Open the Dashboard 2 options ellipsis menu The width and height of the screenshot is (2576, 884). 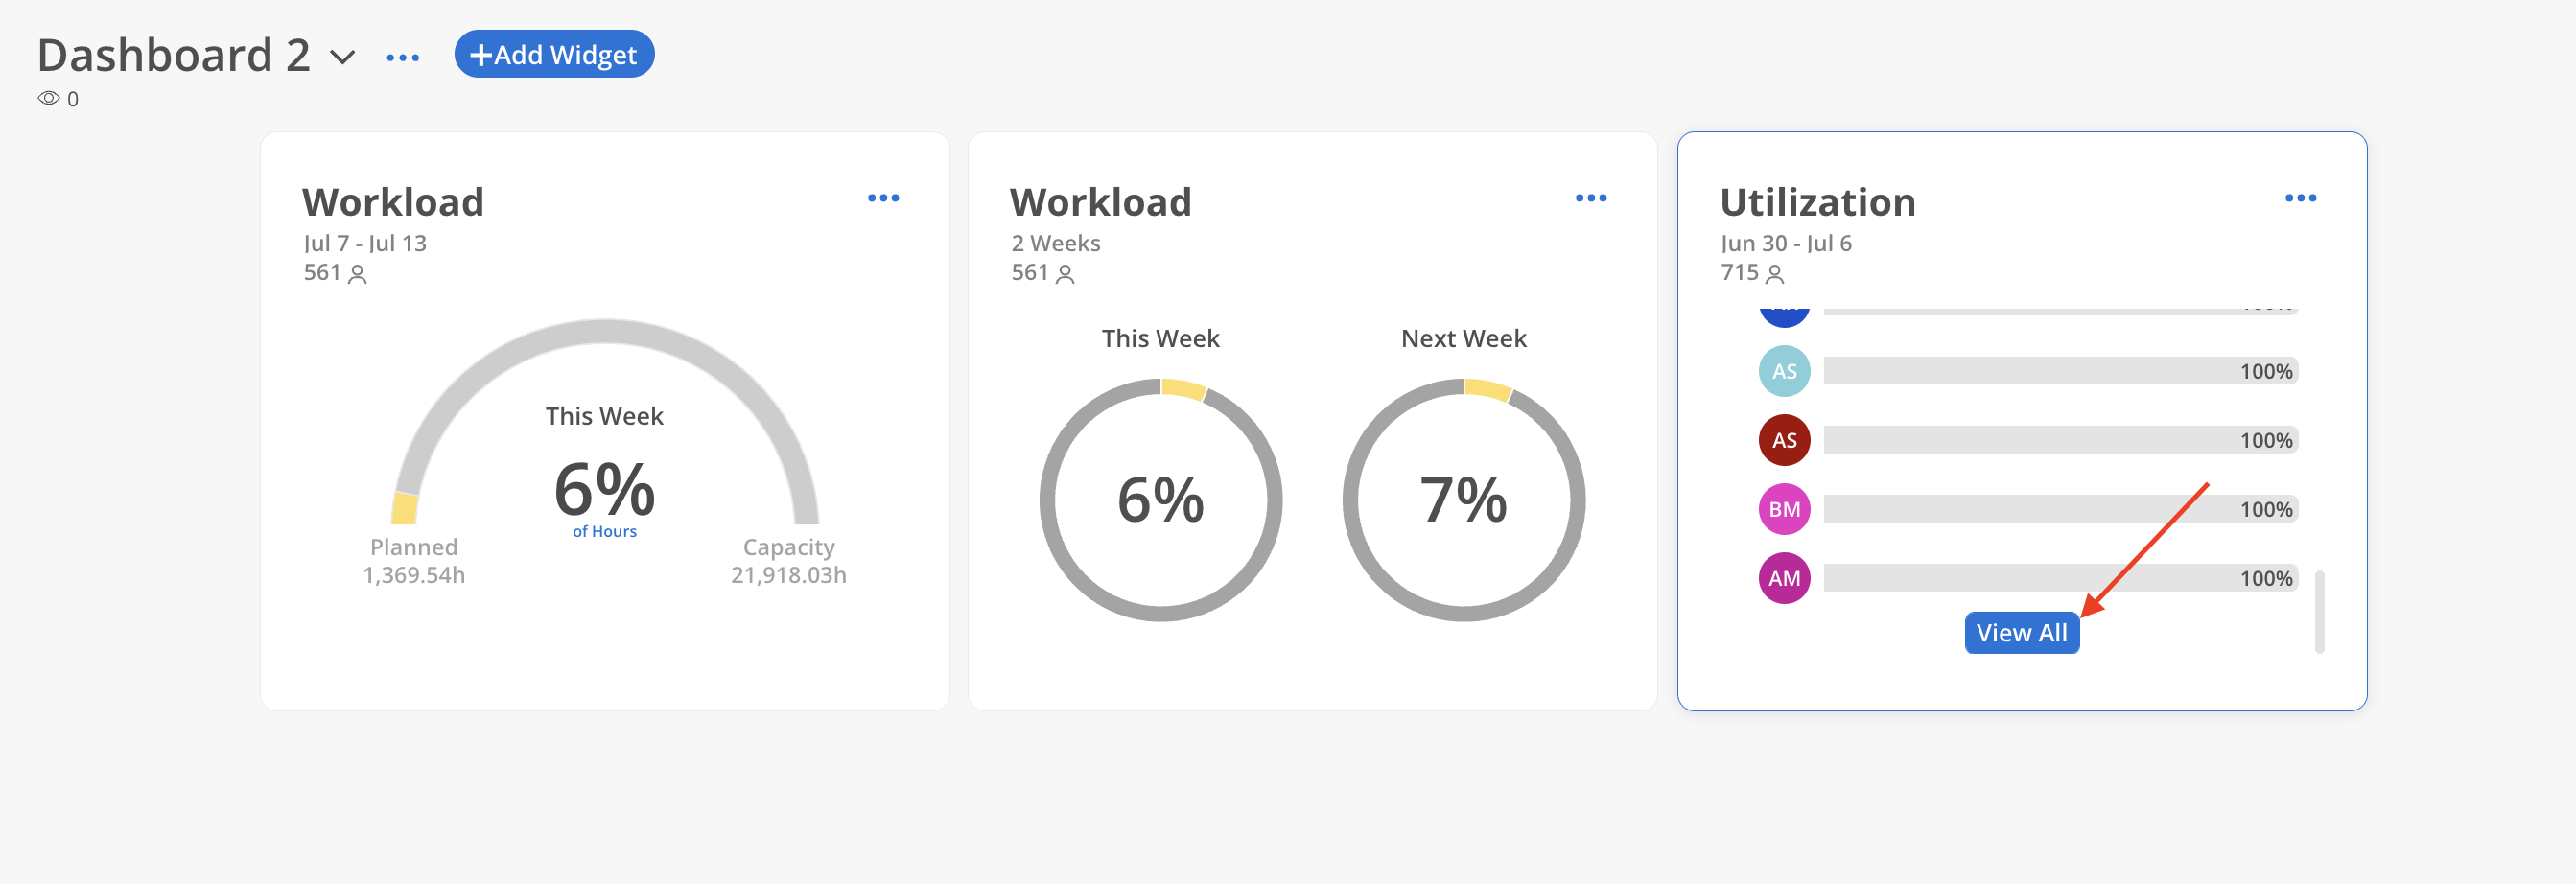tap(403, 58)
